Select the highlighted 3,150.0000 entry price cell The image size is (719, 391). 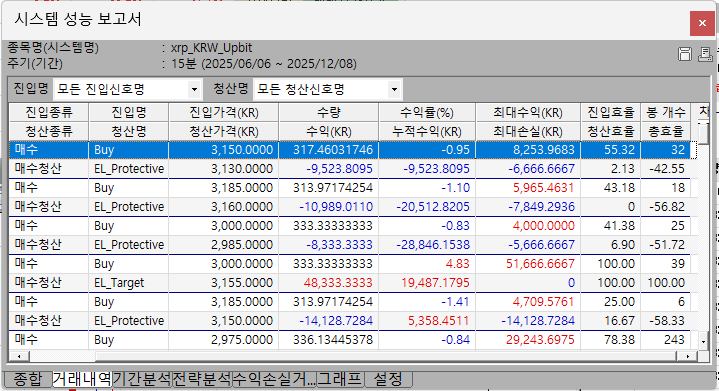[x=224, y=150]
